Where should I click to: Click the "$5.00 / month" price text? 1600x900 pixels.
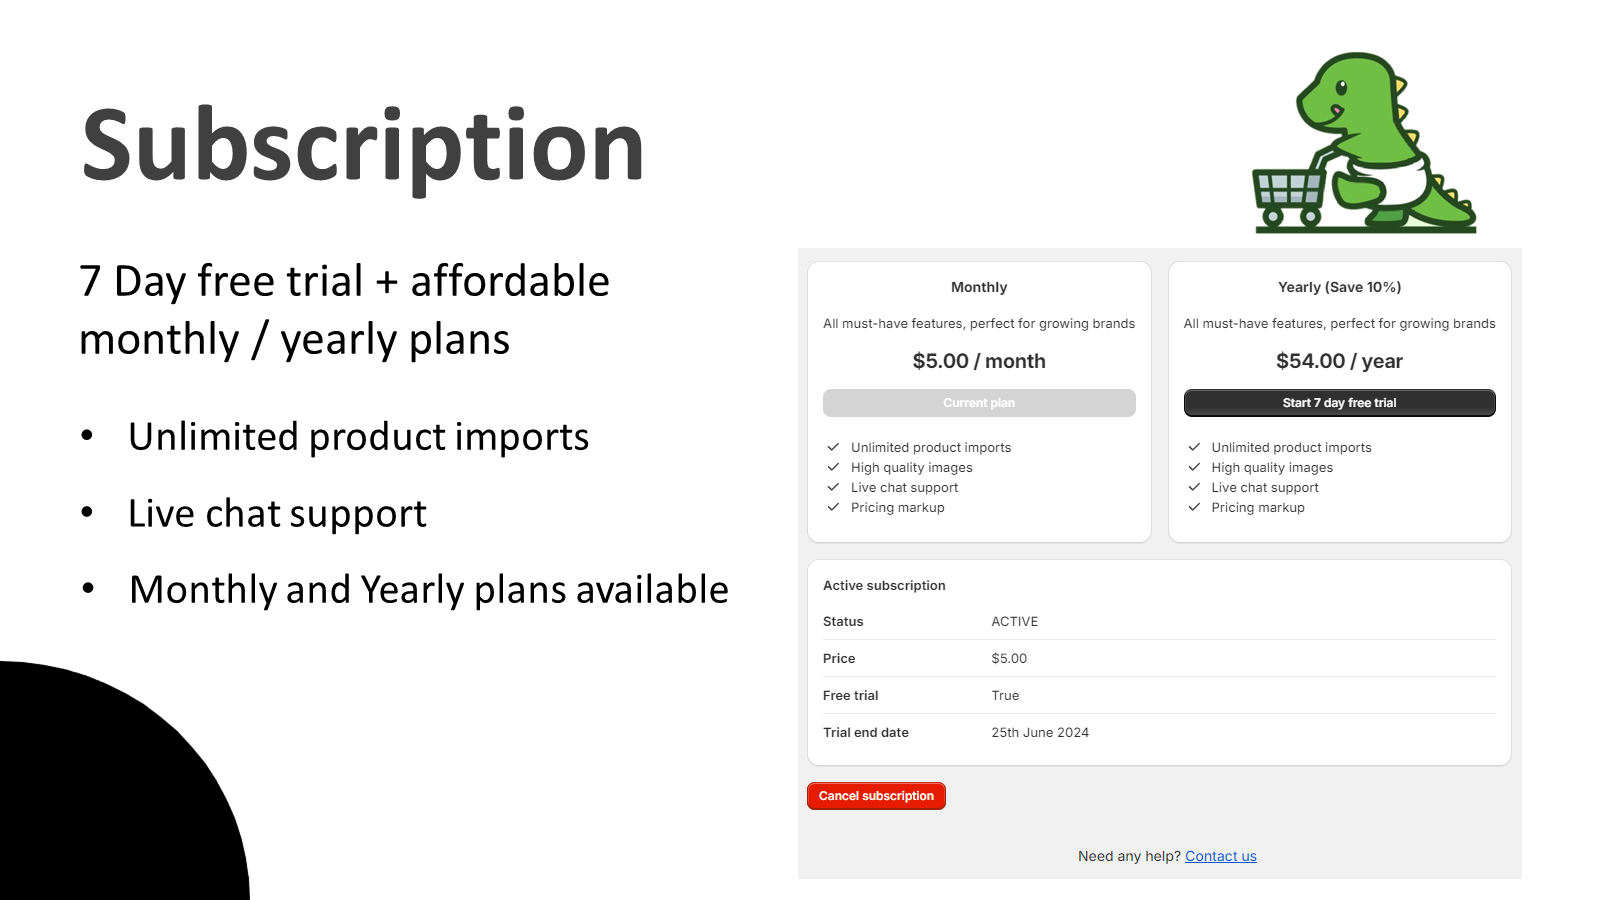tap(979, 361)
